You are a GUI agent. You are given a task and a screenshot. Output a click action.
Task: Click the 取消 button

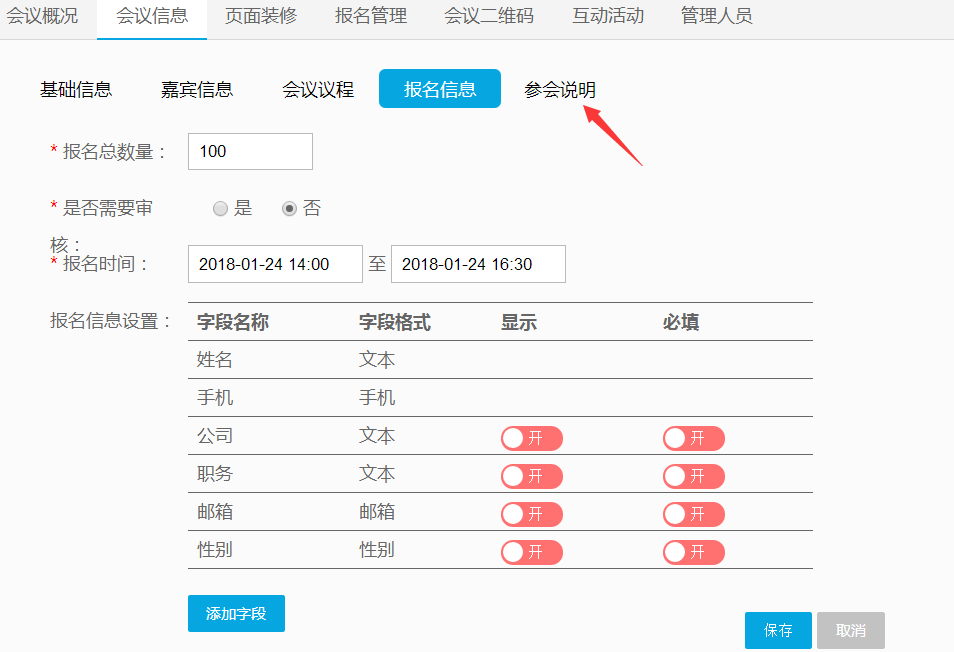click(x=851, y=630)
